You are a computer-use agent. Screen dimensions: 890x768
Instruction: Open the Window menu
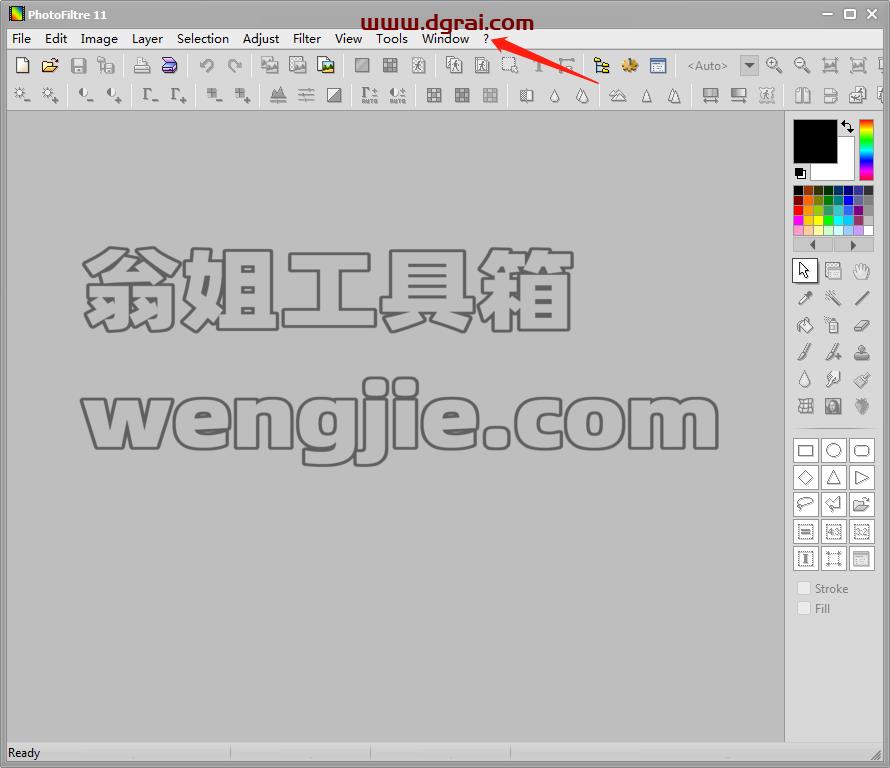(x=446, y=39)
